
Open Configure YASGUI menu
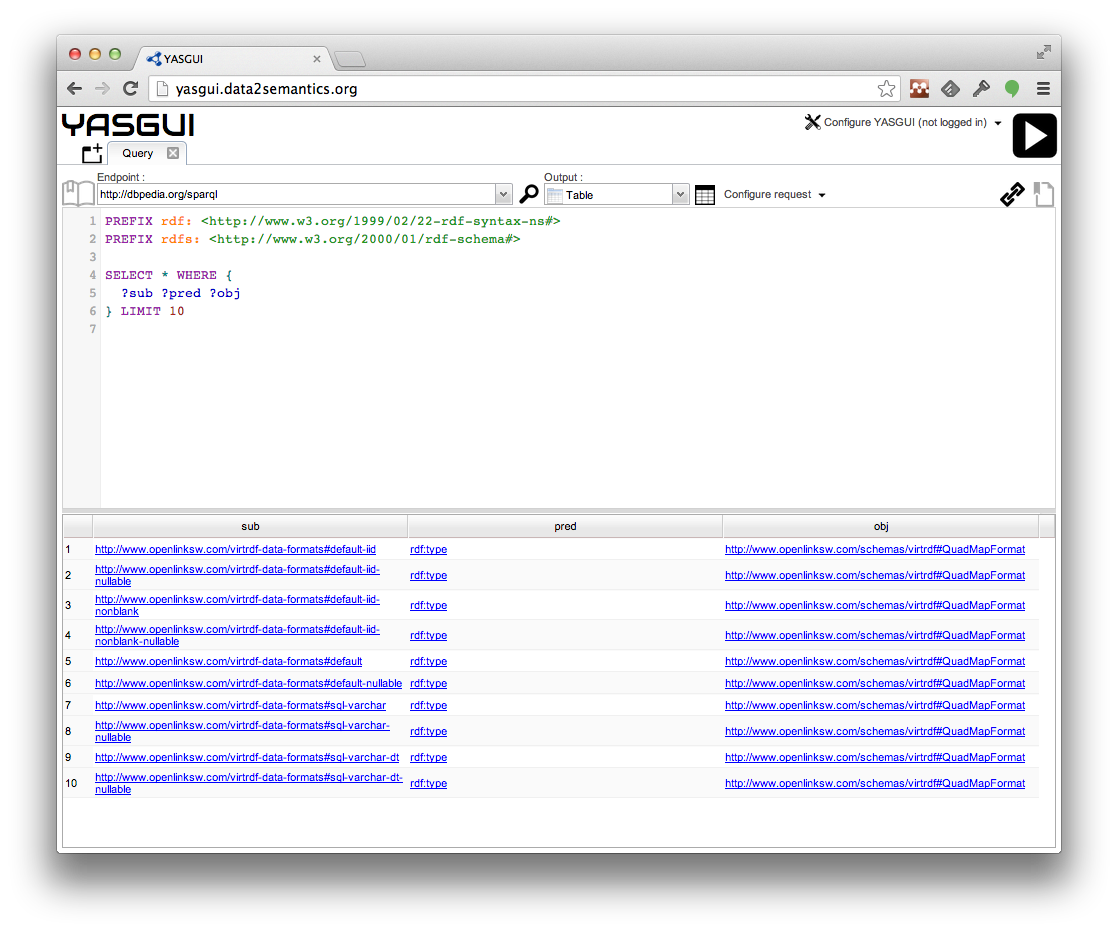point(903,123)
